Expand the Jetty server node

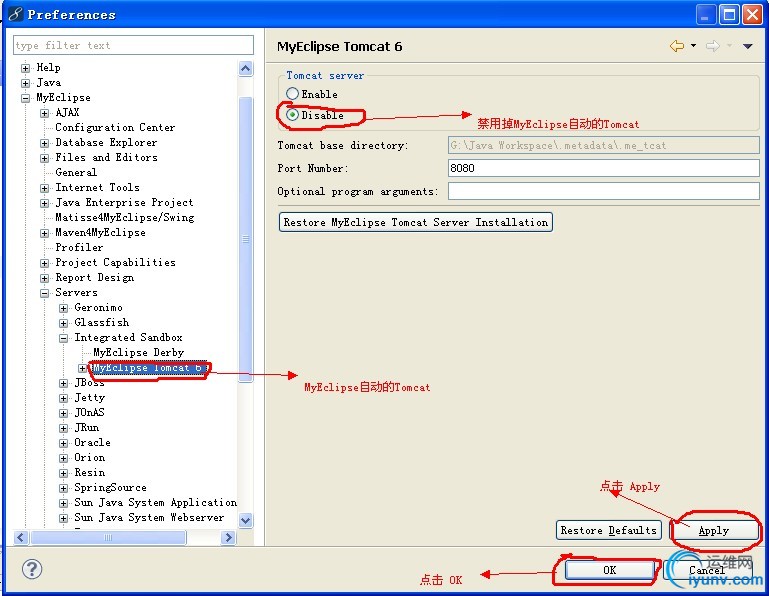point(63,398)
